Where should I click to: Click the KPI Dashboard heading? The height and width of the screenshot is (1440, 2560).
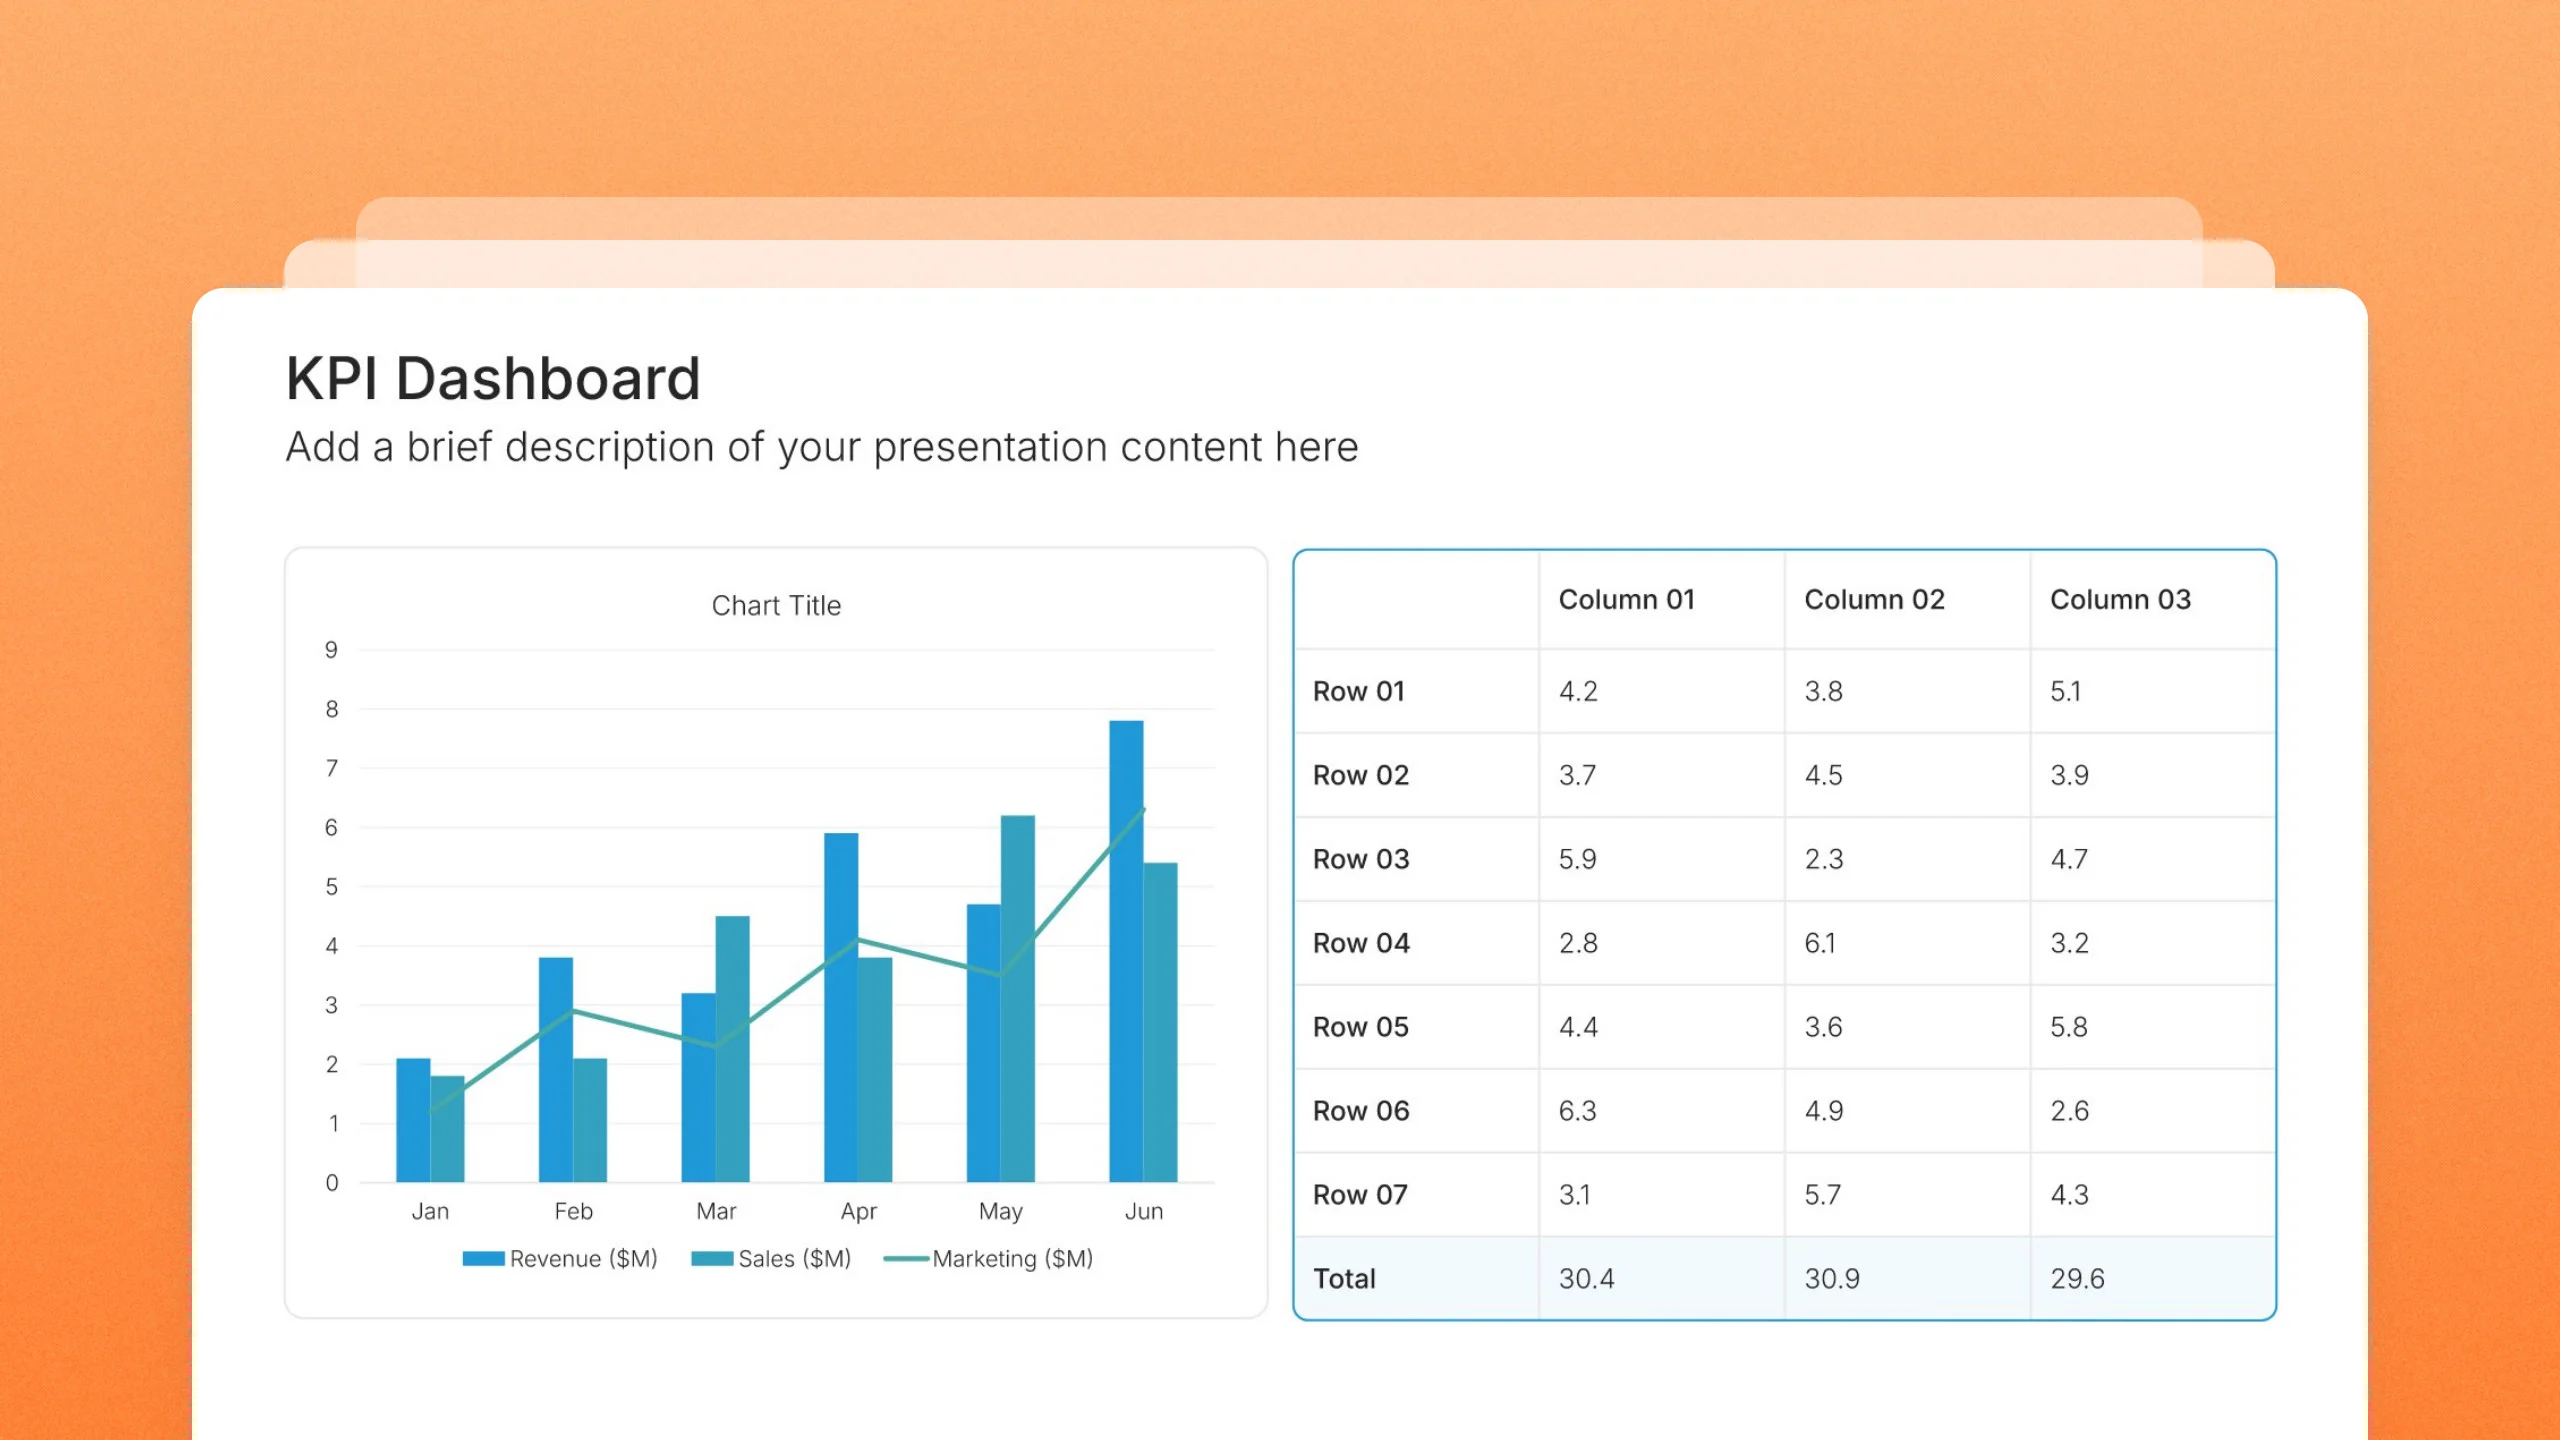(x=493, y=379)
